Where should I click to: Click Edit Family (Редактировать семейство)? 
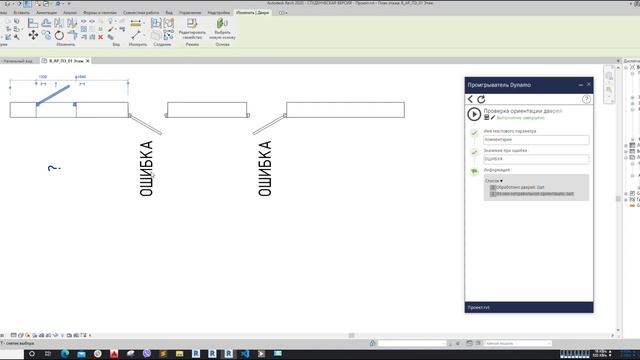tap(192, 29)
